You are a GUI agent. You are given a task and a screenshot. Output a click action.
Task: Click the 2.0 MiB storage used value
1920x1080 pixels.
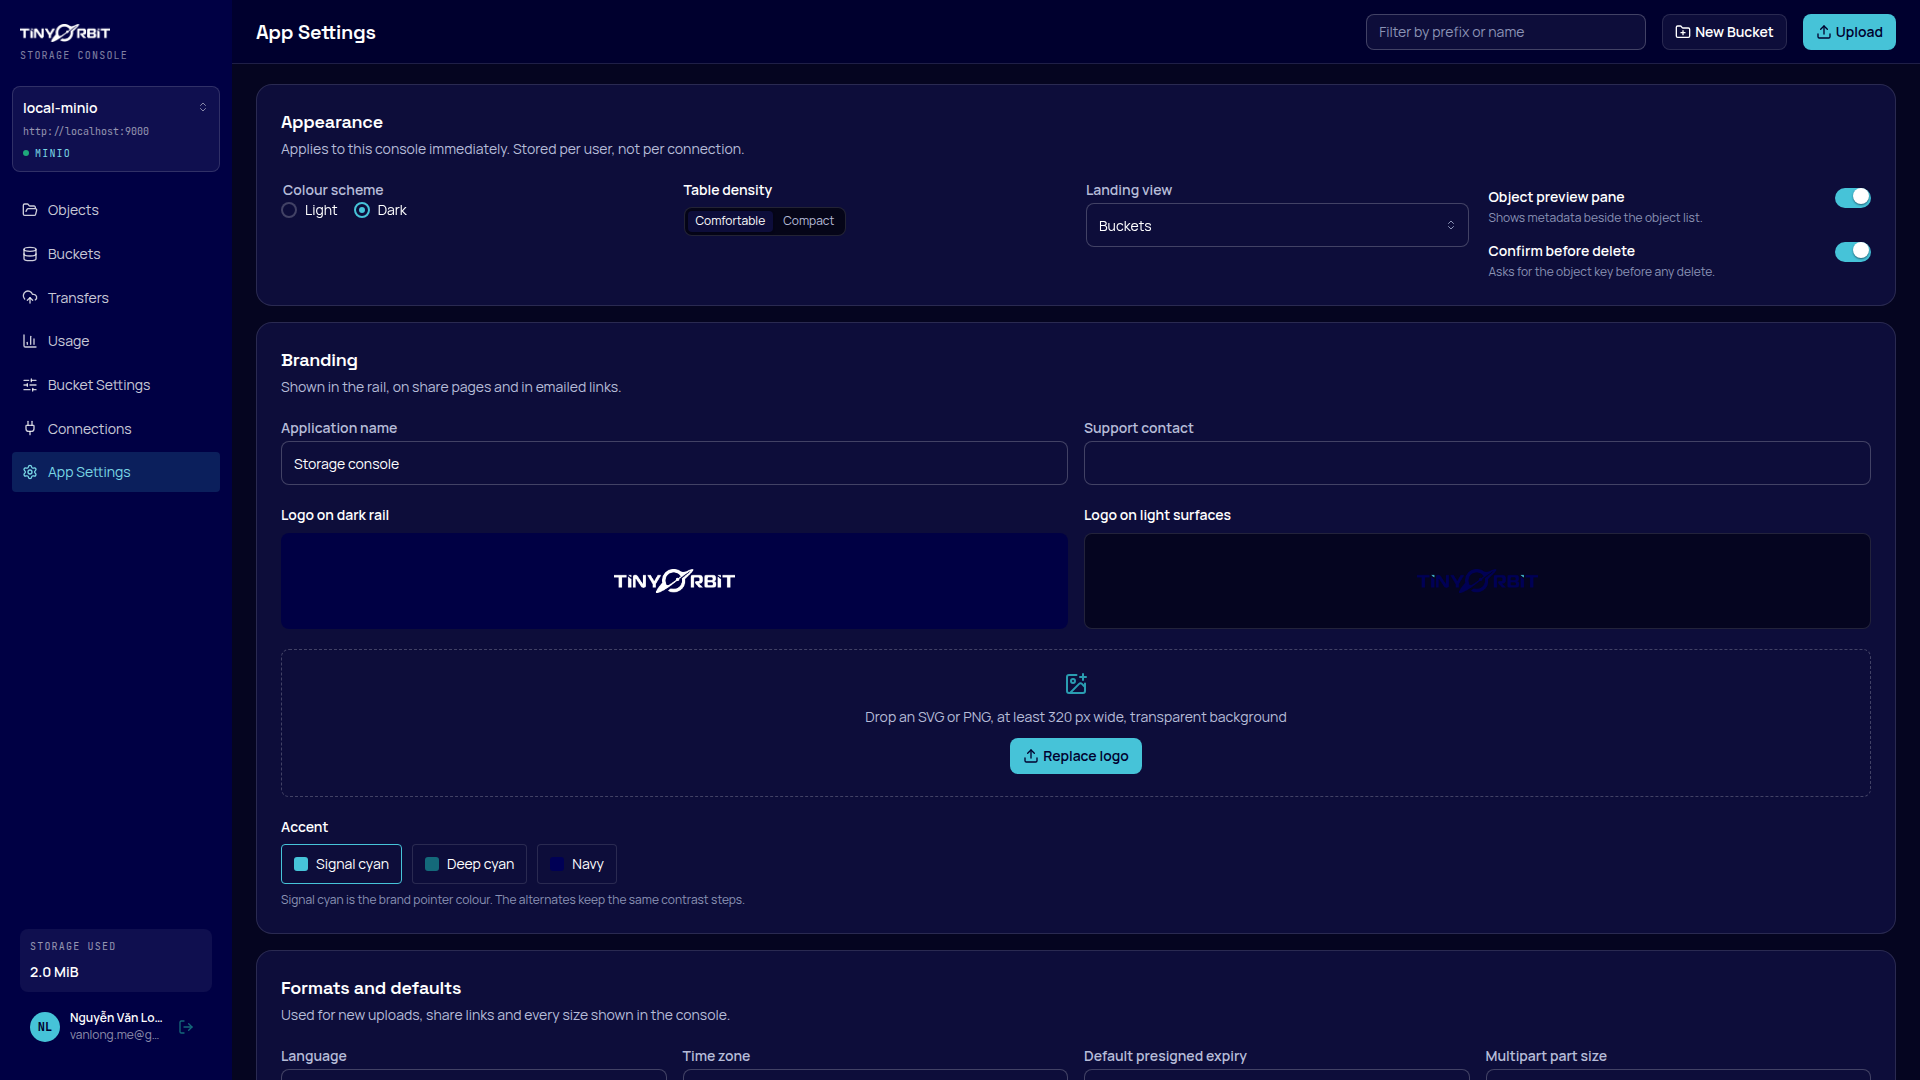[x=54, y=972]
